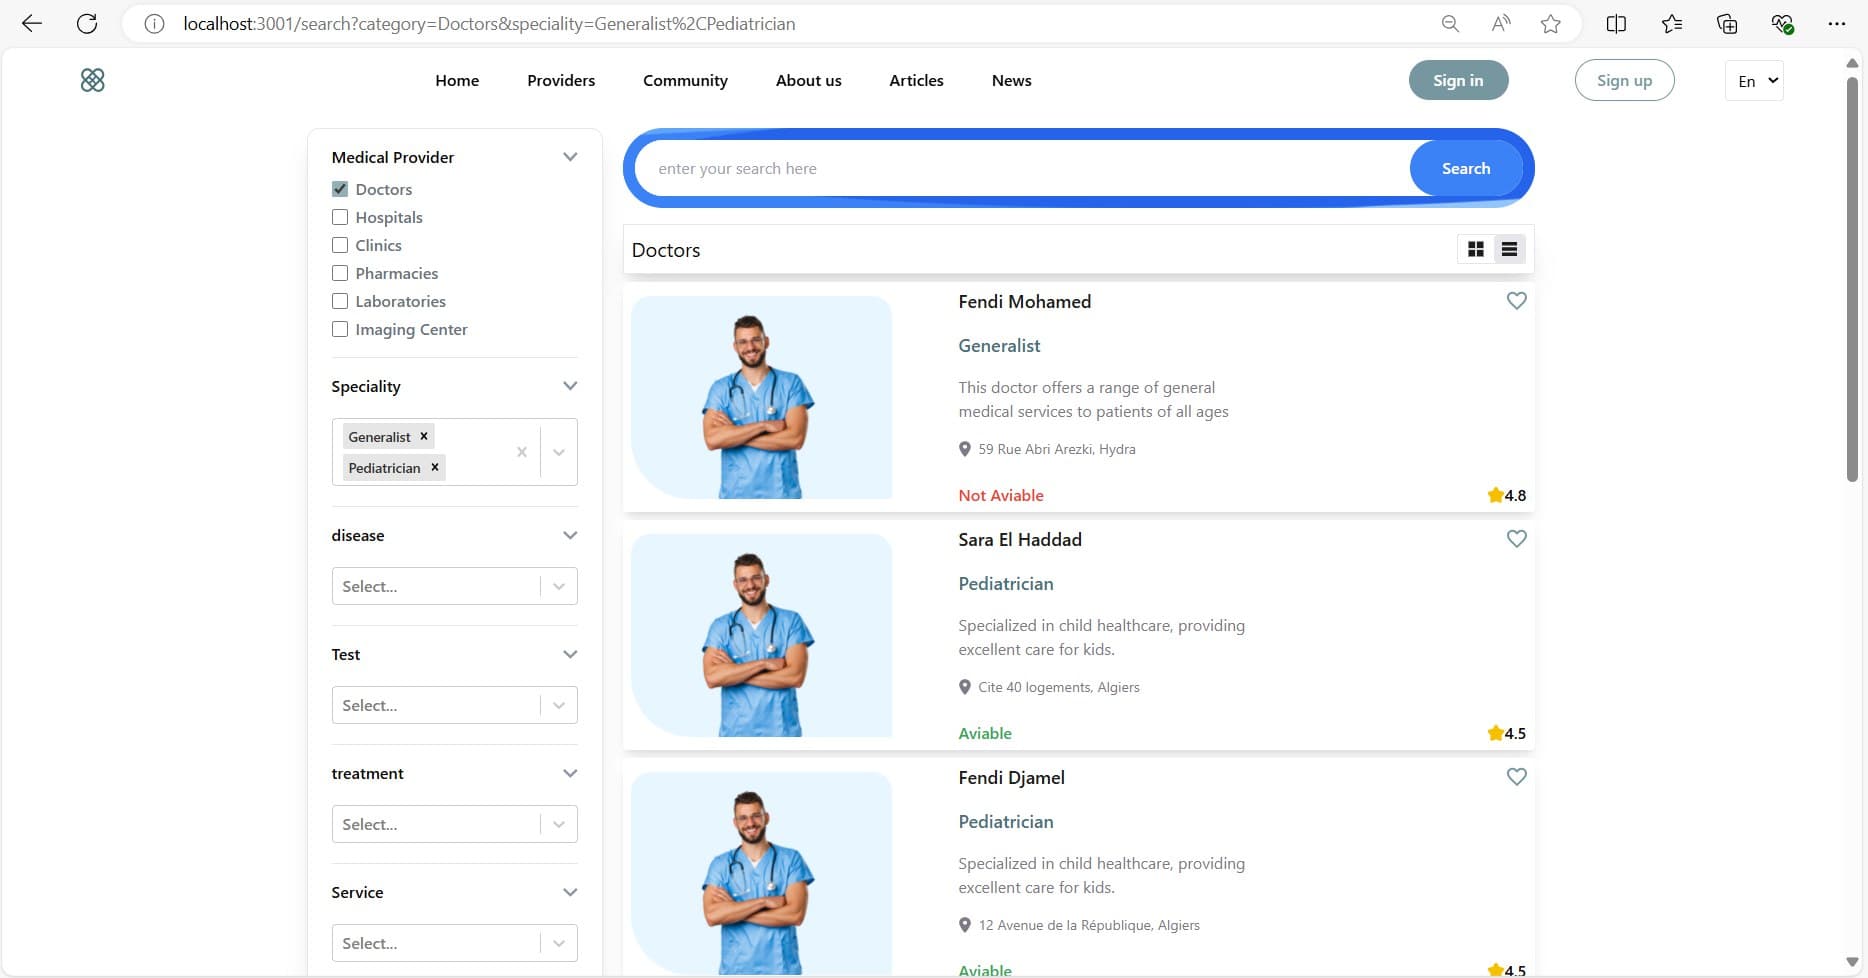Screen dimensions: 1868x978
Task: Add page to browser favorites star
Action: coord(1550,24)
